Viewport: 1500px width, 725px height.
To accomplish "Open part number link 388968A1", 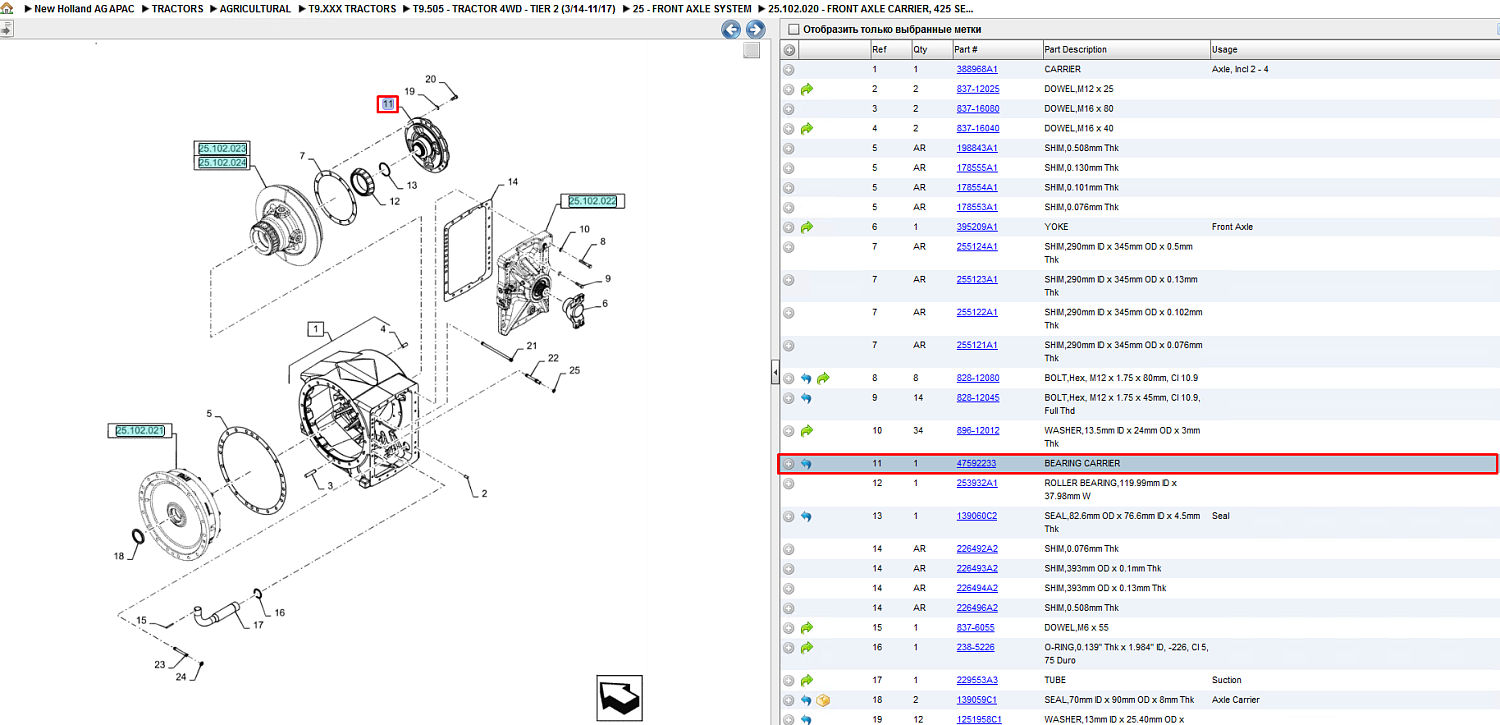I will (977, 69).
